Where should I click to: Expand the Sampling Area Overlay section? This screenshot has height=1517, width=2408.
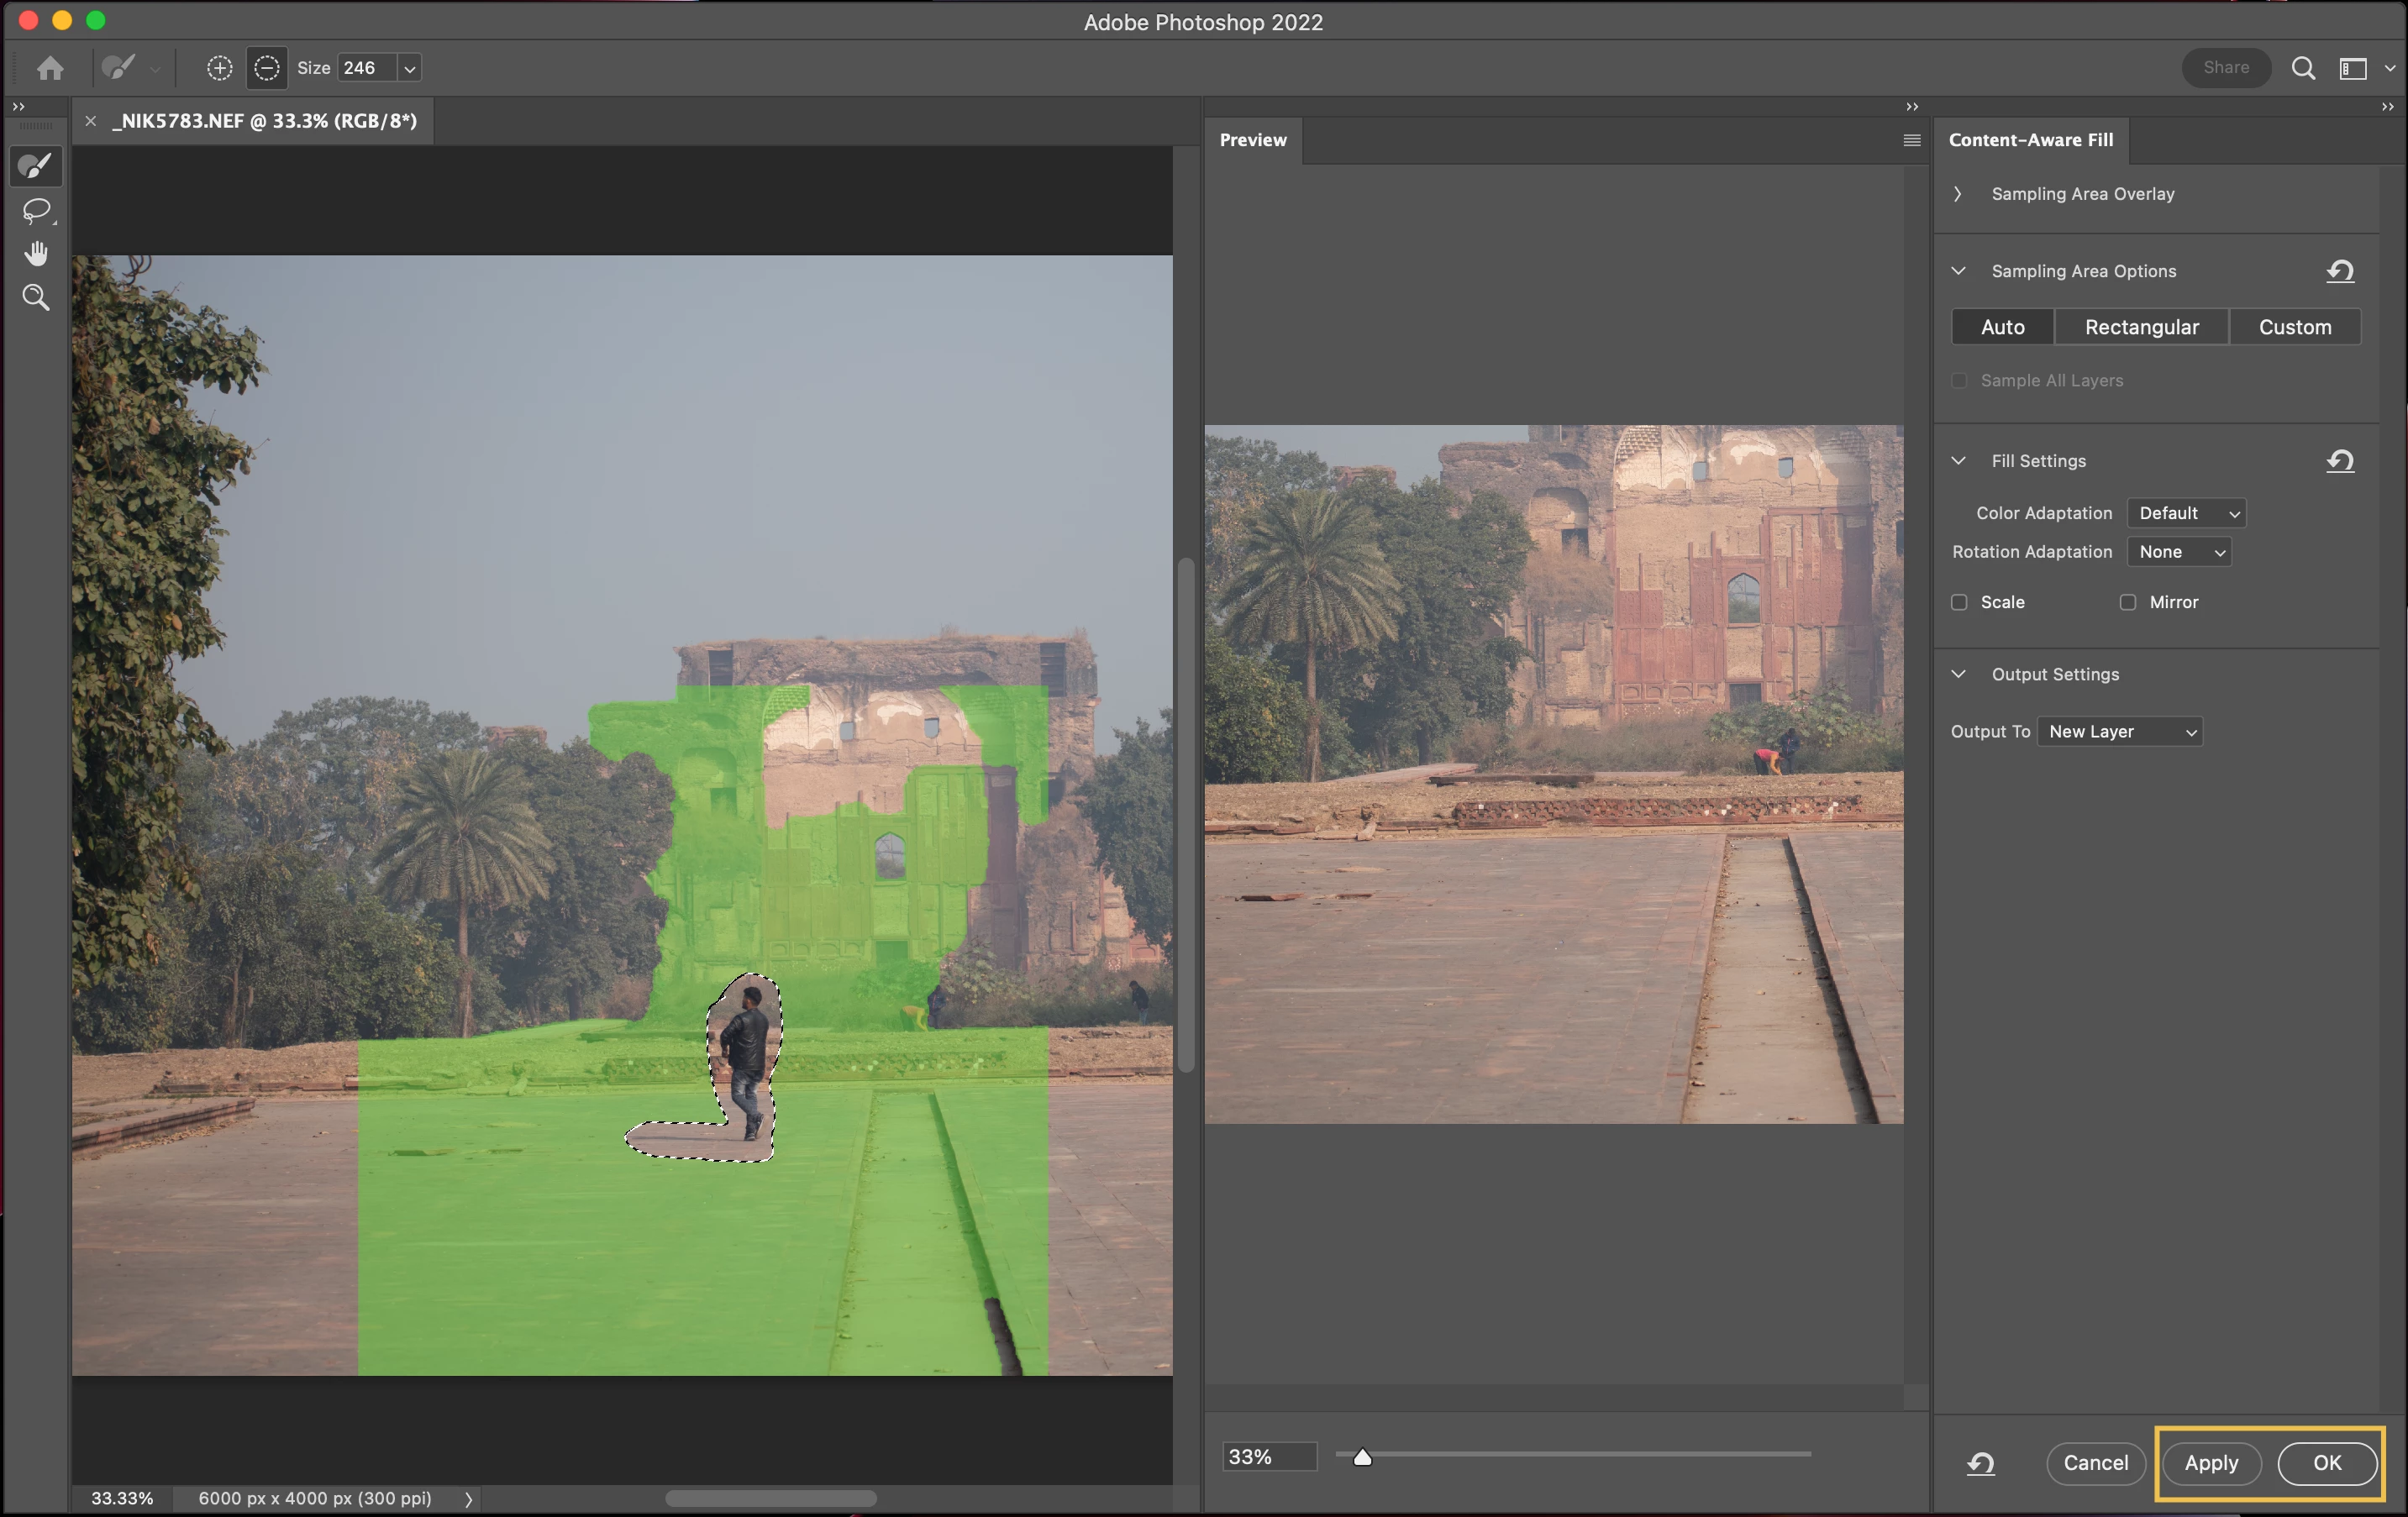[1958, 194]
